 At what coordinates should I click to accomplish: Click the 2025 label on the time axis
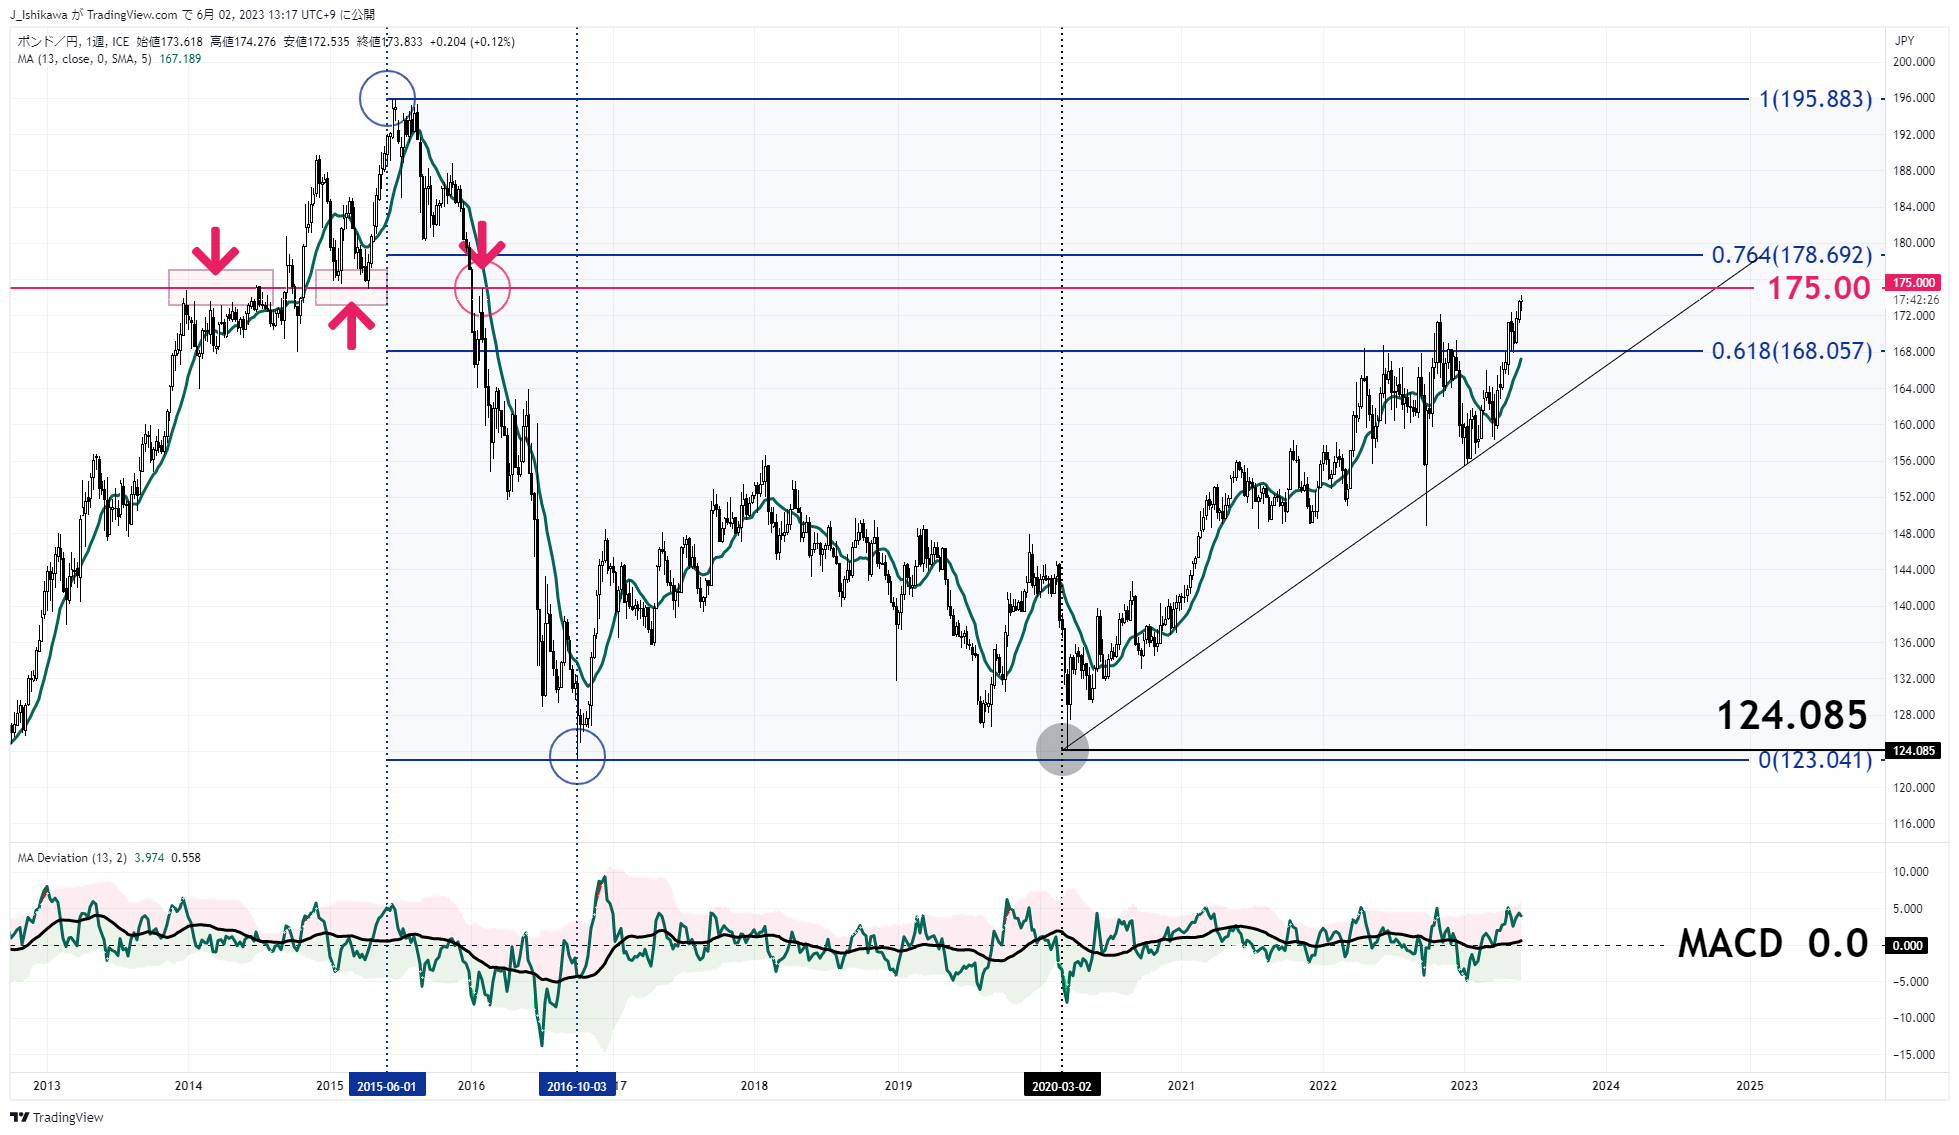tap(1750, 1086)
